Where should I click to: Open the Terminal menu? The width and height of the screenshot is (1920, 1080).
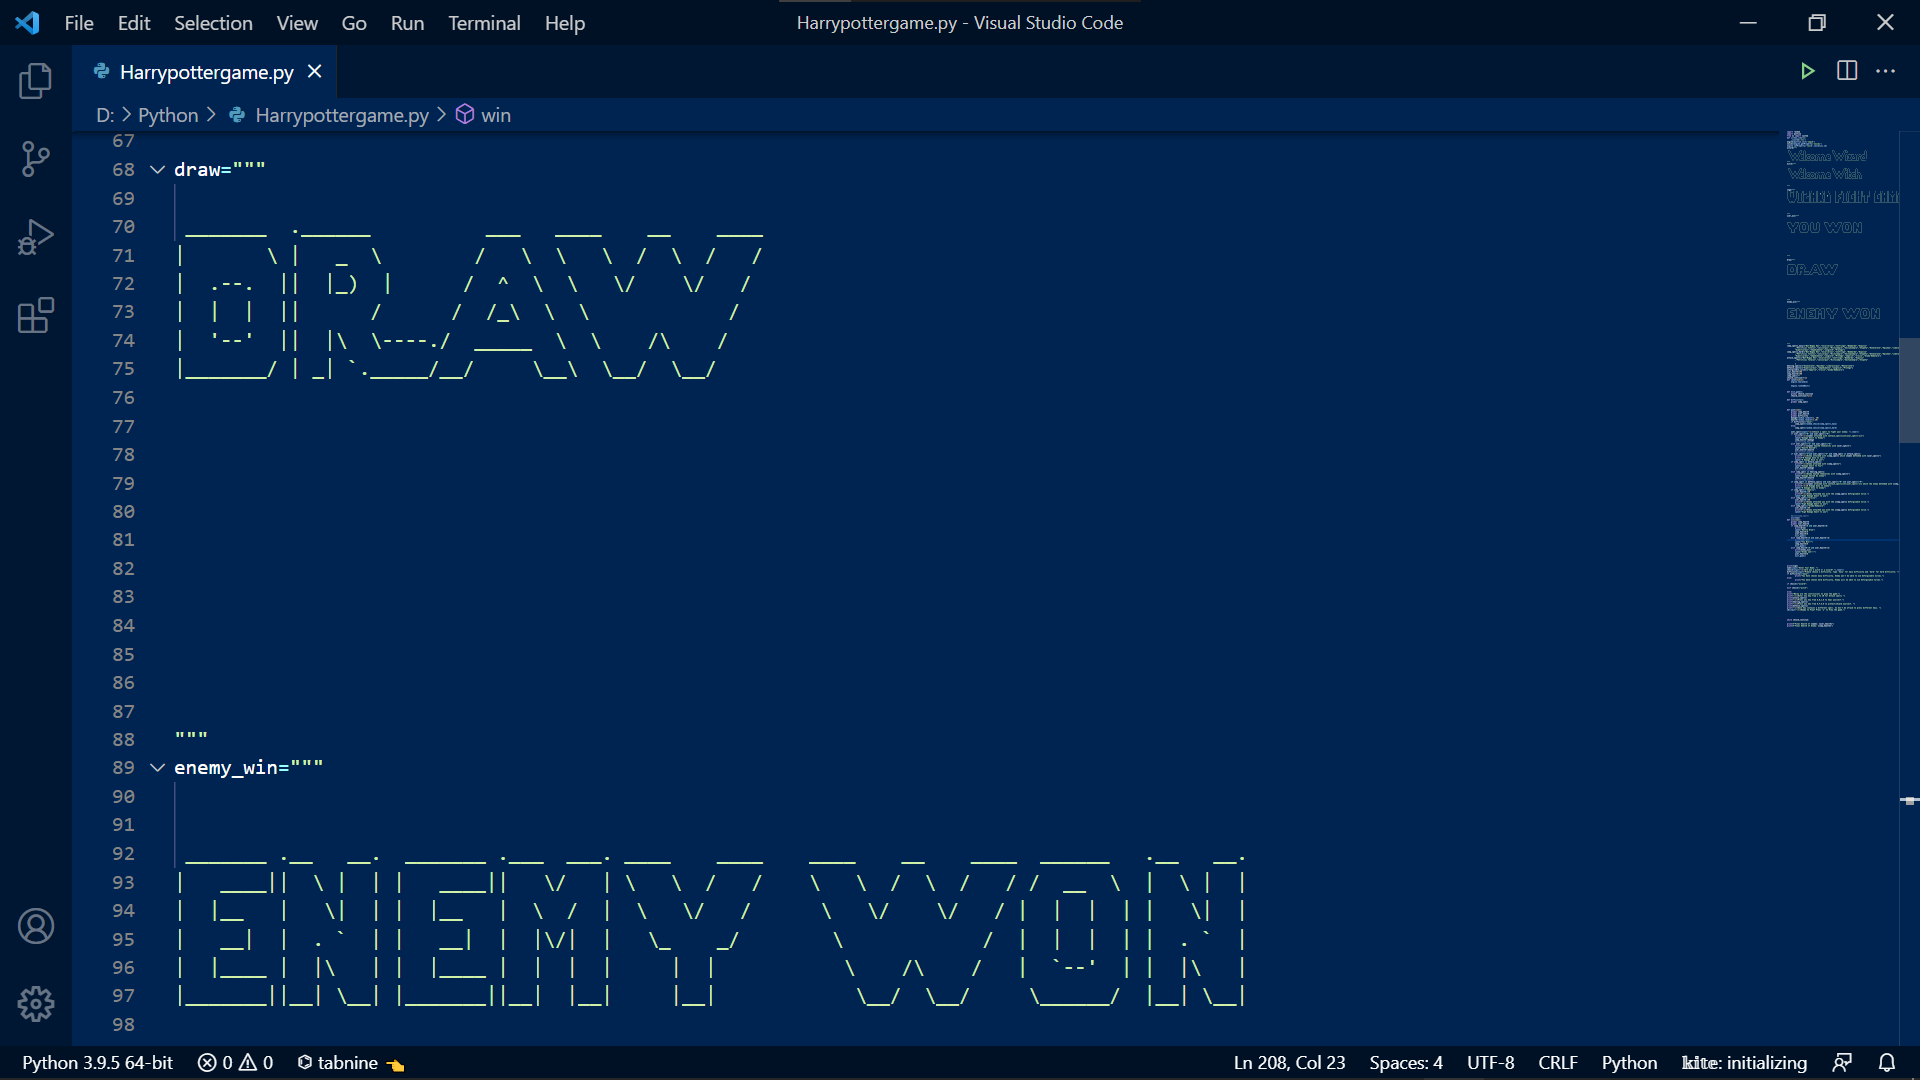pyautogui.click(x=484, y=23)
